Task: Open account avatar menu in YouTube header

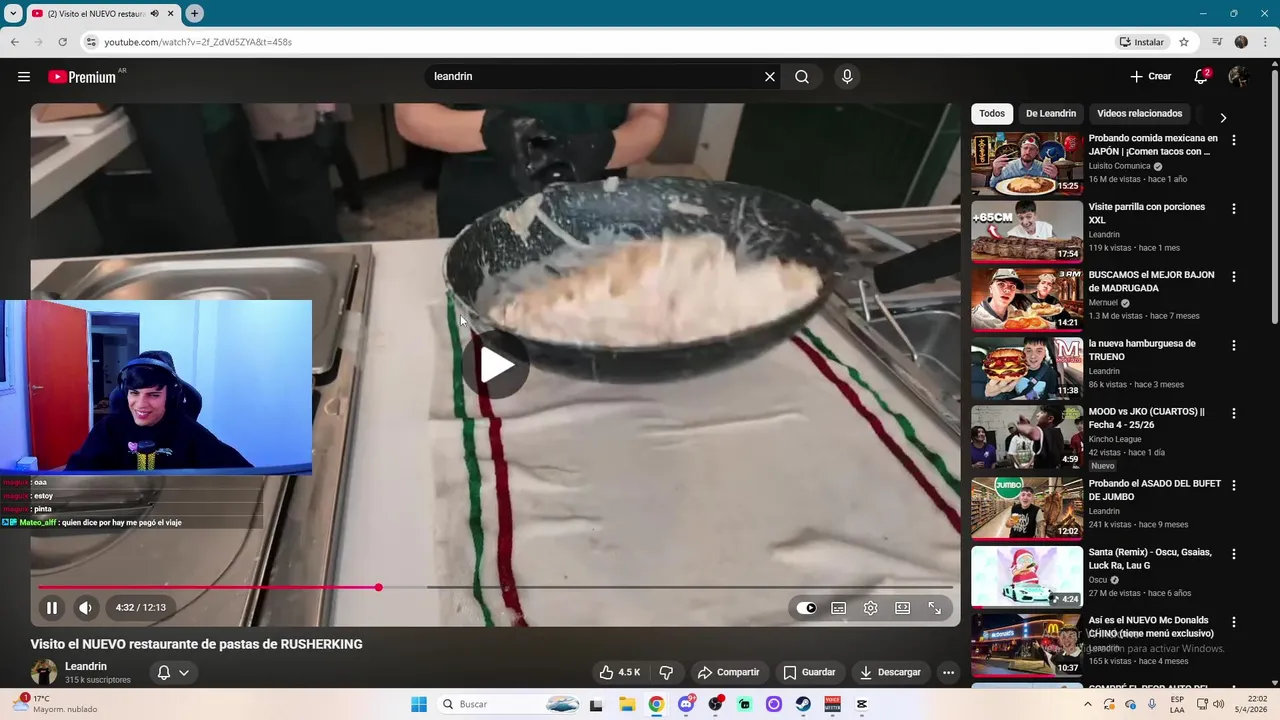Action: tap(1238, 76)
